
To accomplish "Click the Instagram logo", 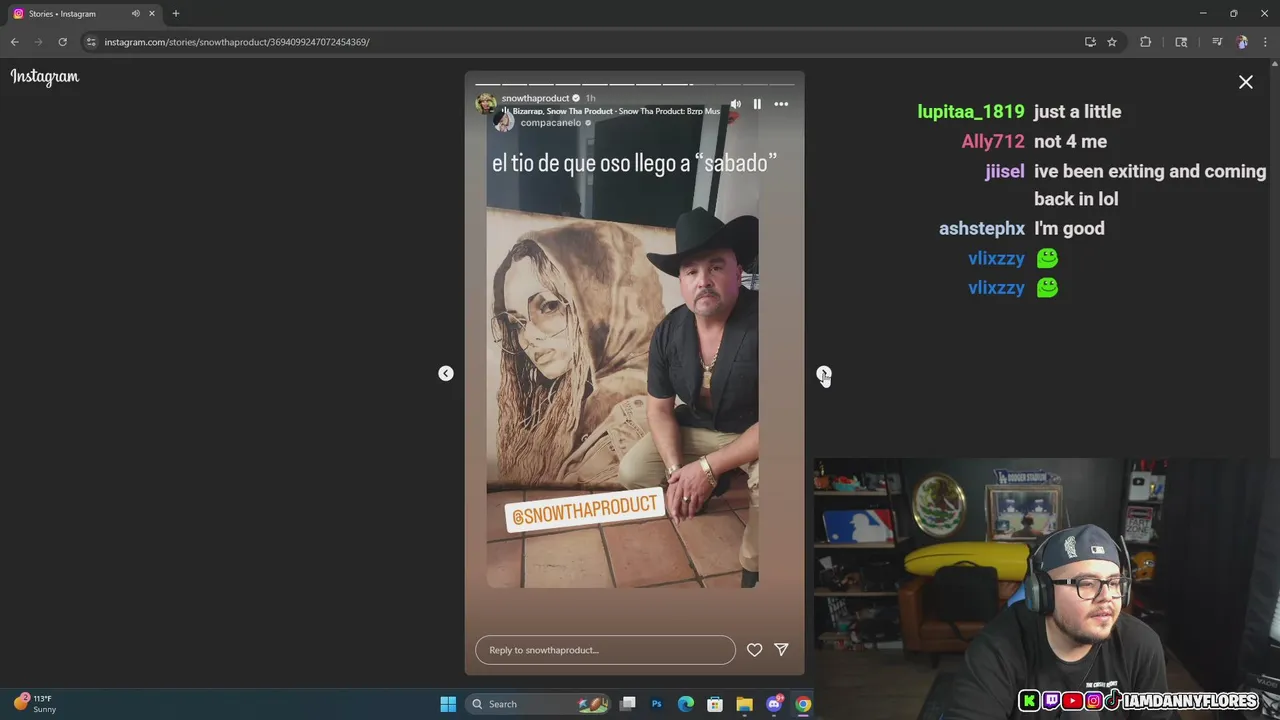I will click(45, 77).
